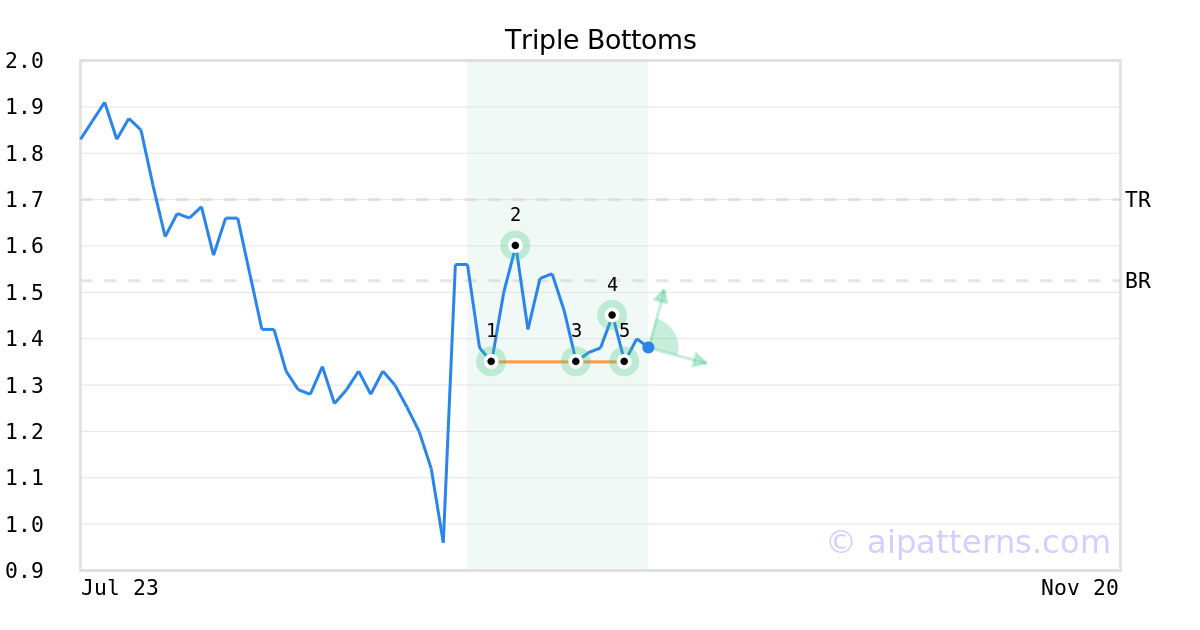The image size is (1200, 630).
Task: Click the third bottom marker 5
Action: click(624, 361)
